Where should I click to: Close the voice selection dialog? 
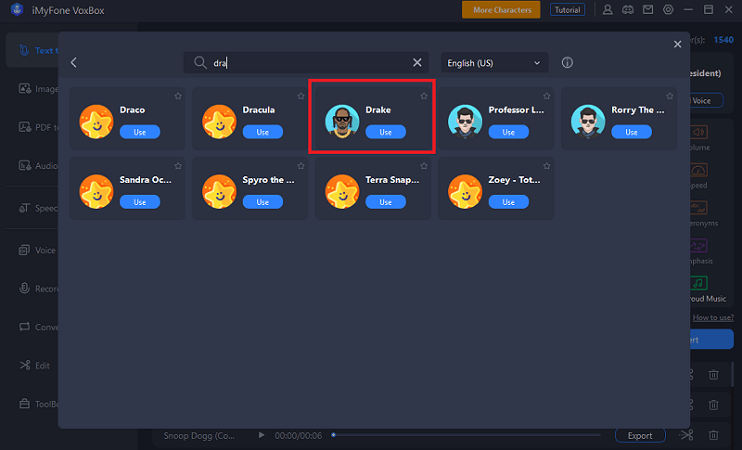(x=677, y=44)
